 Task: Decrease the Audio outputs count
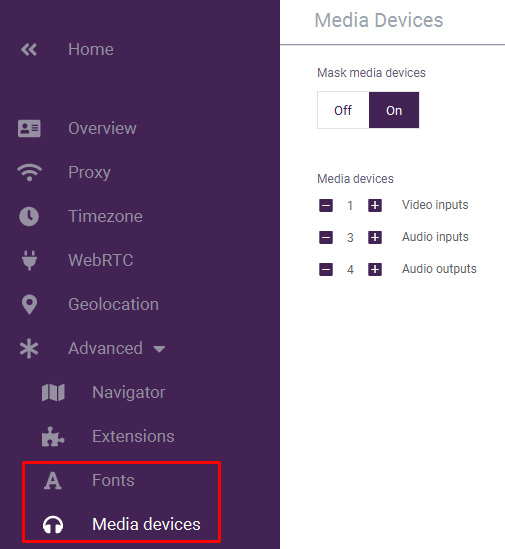326,270
